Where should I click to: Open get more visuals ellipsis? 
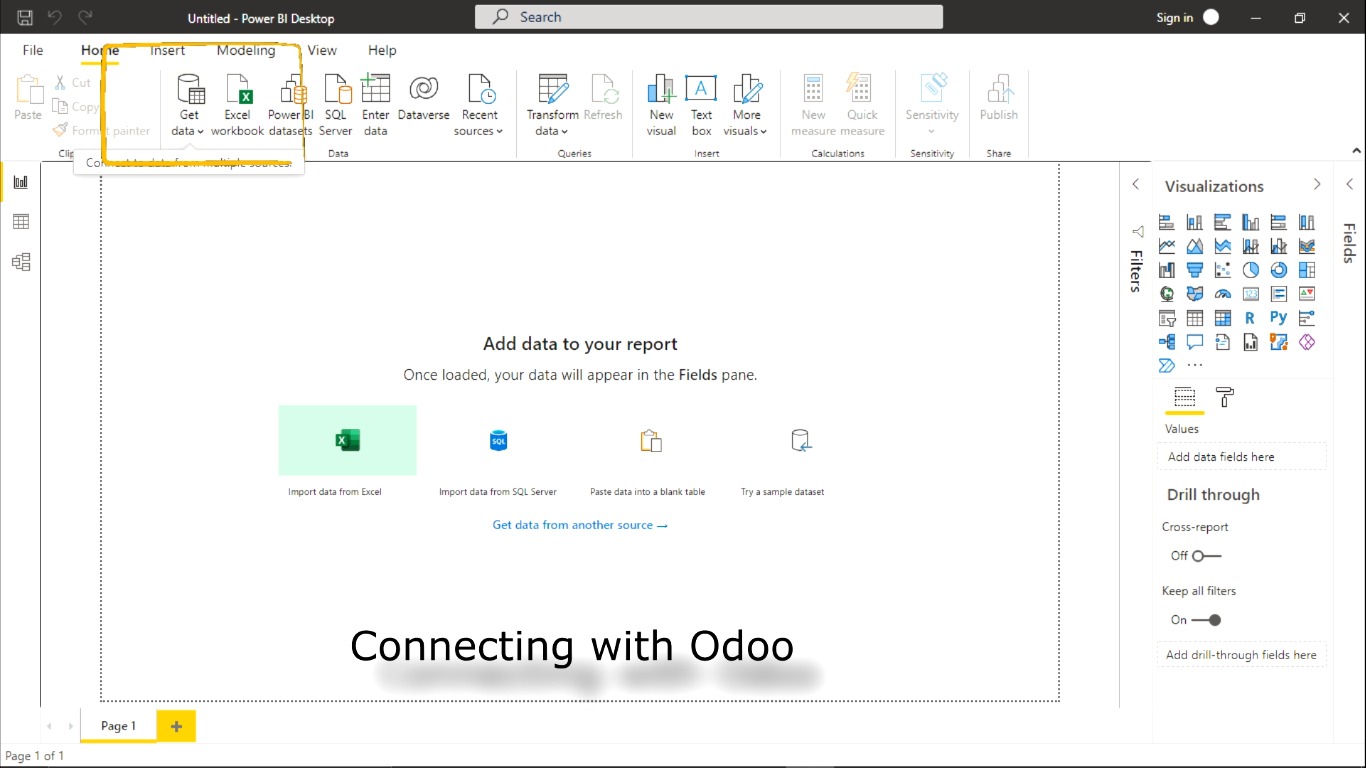tap(1195, 366)
